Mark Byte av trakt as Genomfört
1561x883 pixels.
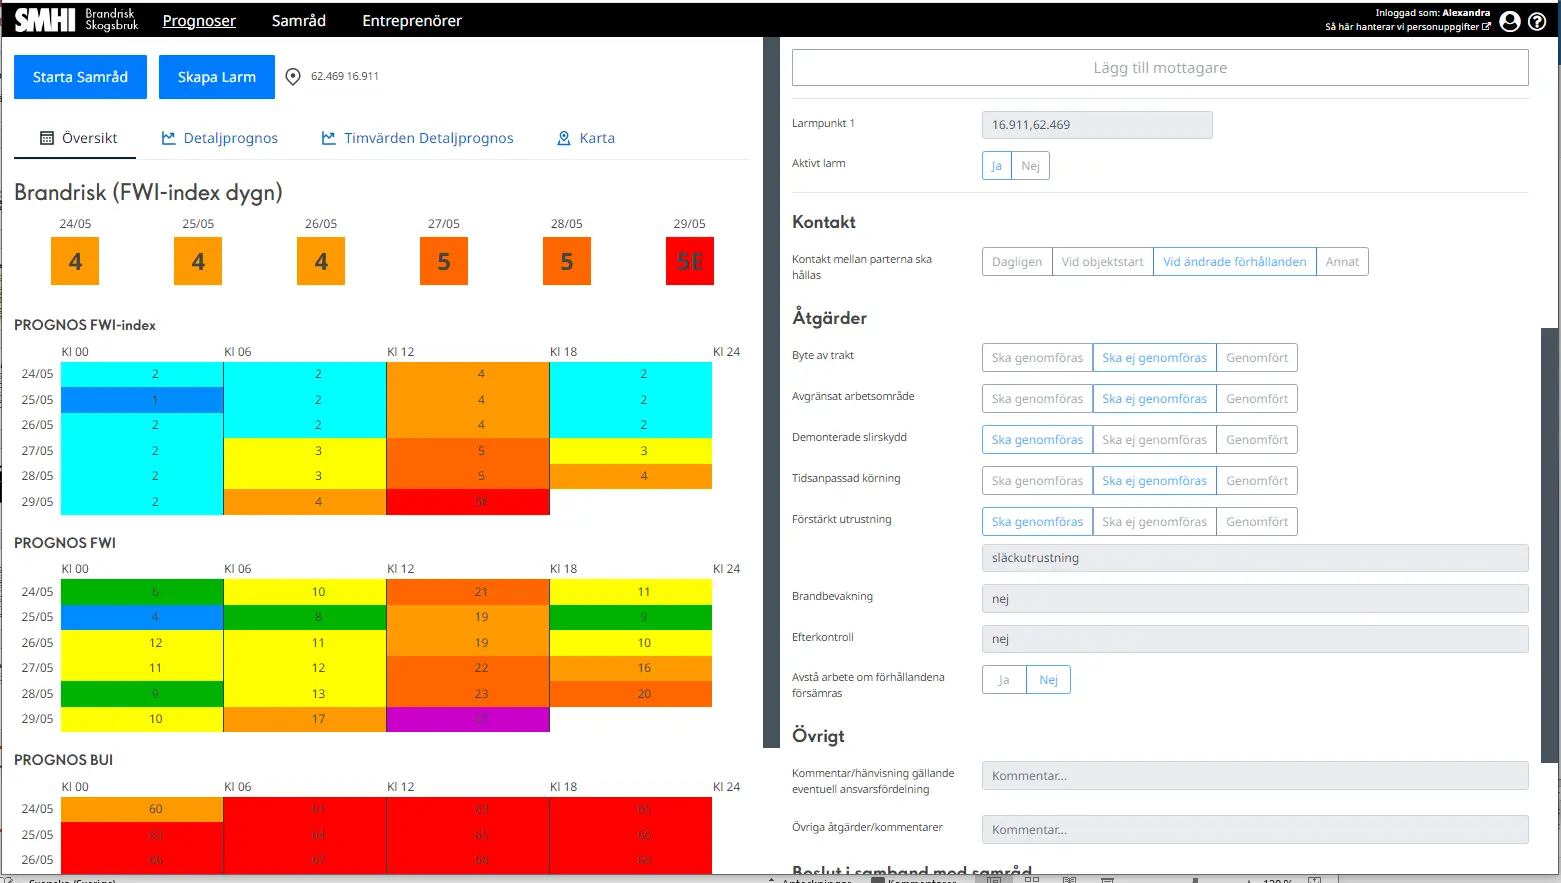pyautogui.click(x=1257, y=358)
